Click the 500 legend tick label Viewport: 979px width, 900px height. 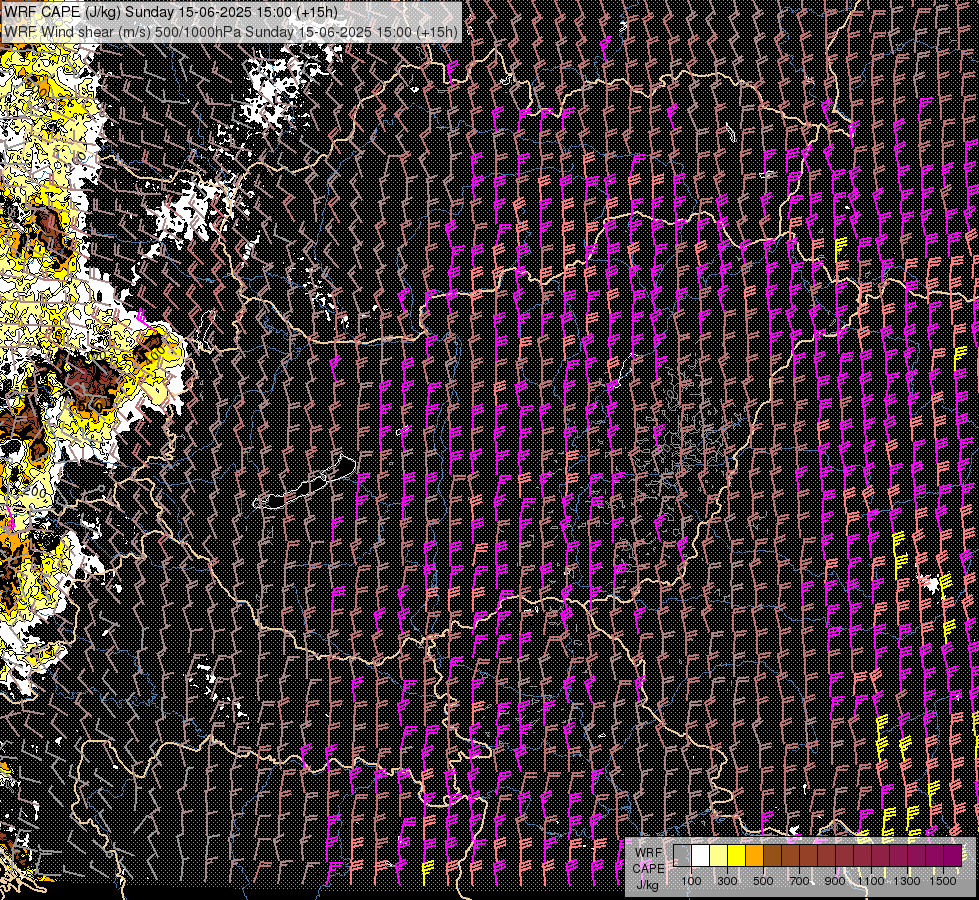(x=763, y=881)
